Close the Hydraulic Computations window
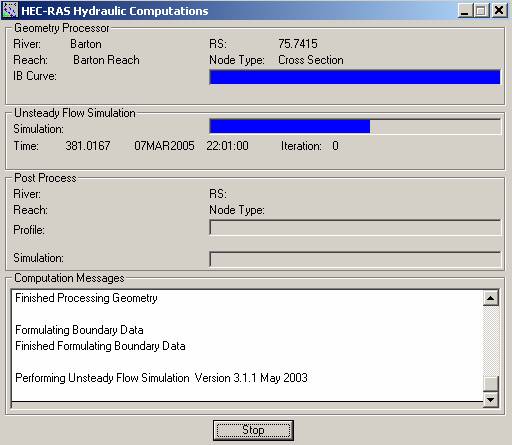The height and width of the screenshot is (445, 512). click(499, 10)
